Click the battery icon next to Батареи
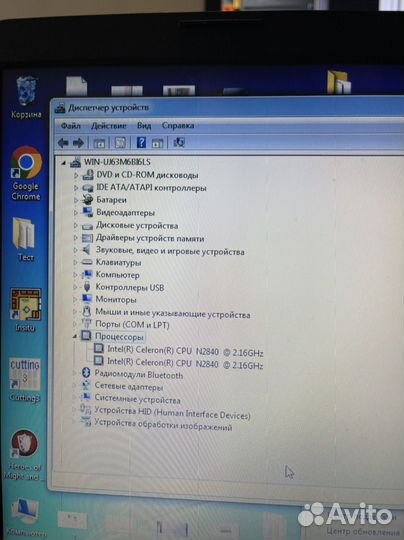Viewport: 404px width, 540px height. [x=87, y=199]
